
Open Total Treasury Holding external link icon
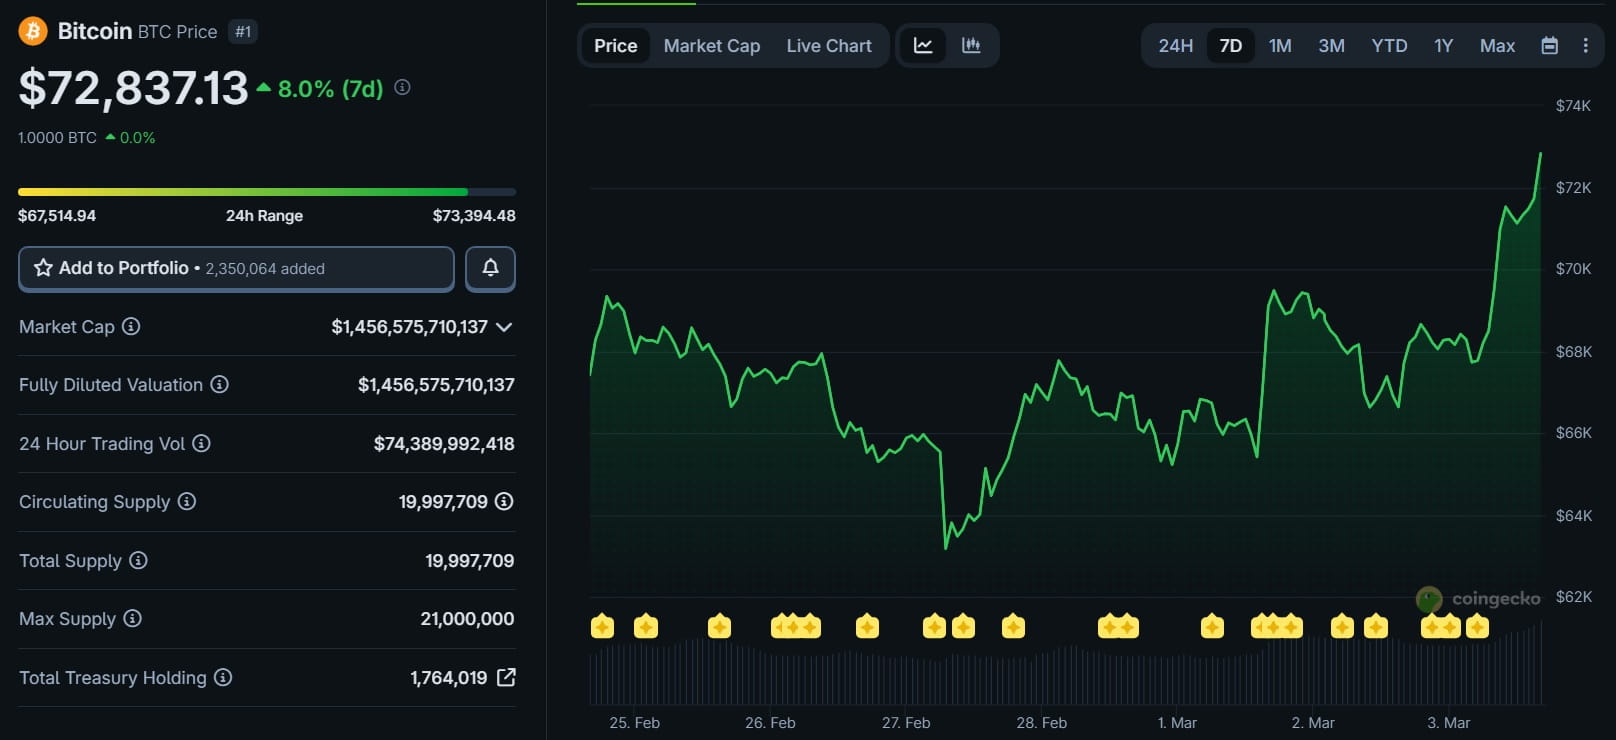click(506, 677)
